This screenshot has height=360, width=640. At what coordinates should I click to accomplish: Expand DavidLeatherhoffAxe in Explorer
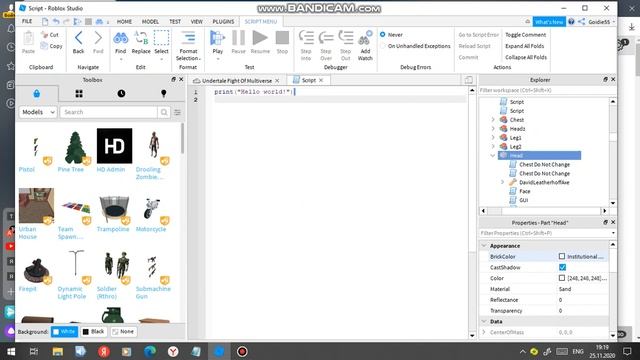pos(502,182)
